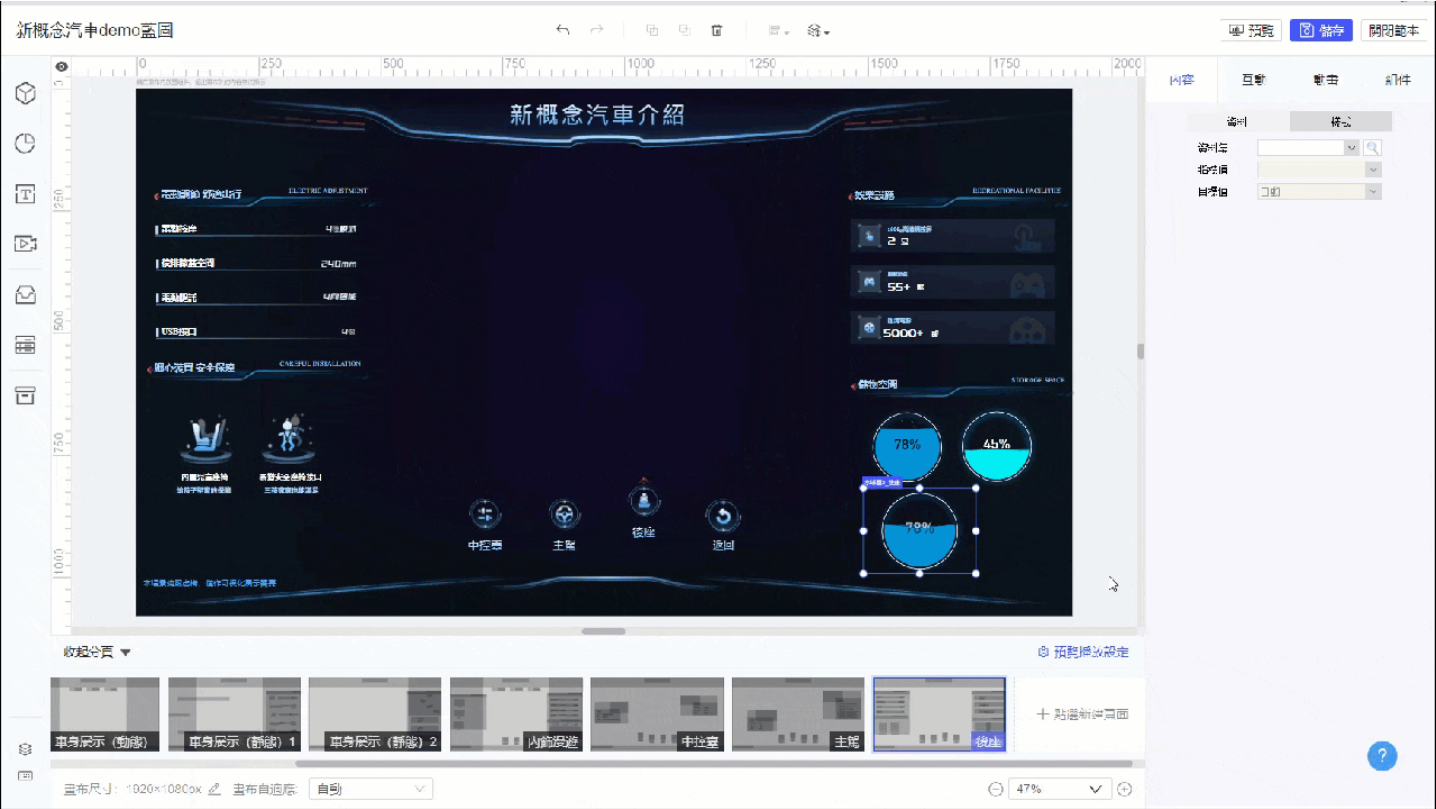Click the add new page button

(x=1082, y=714)
